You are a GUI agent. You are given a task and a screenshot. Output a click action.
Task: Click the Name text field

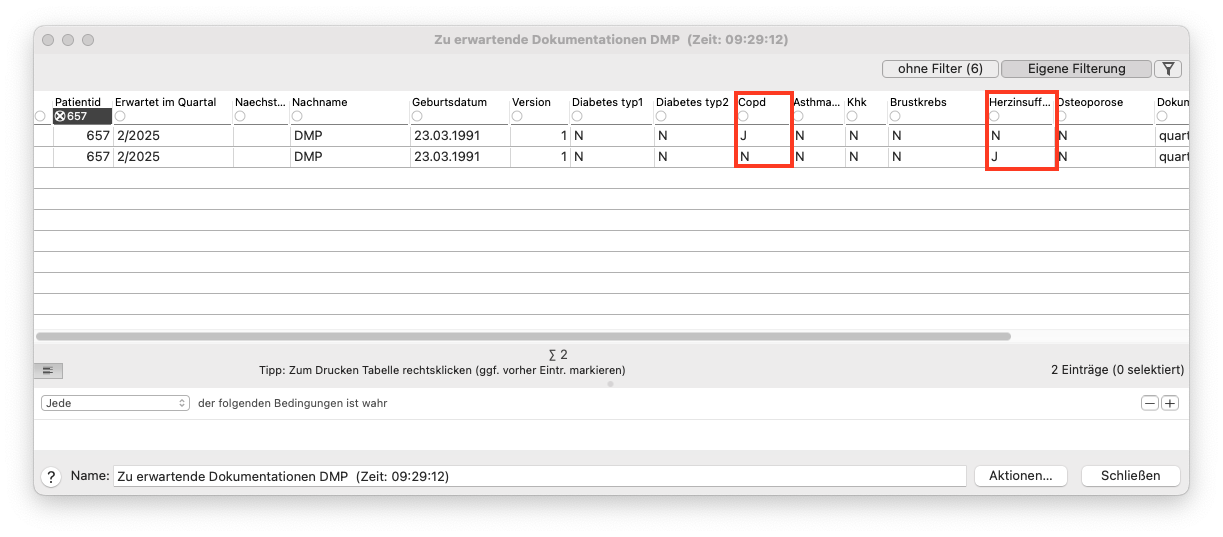(539, 476)
